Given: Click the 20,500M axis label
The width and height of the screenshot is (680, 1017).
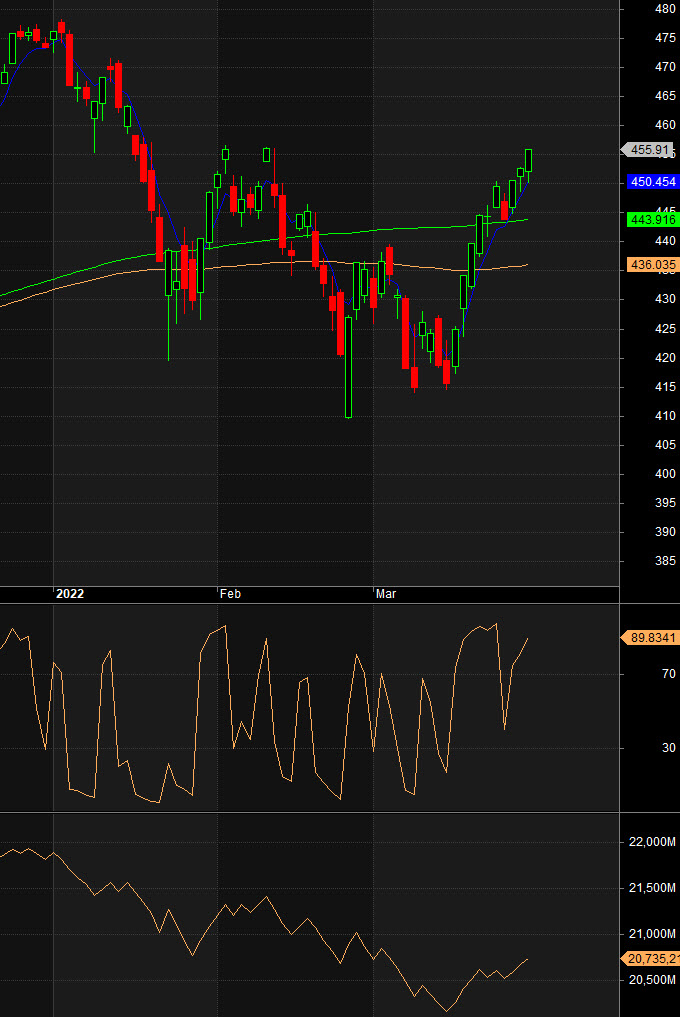Looking at the screenshot, I should (x=652, y=980).
